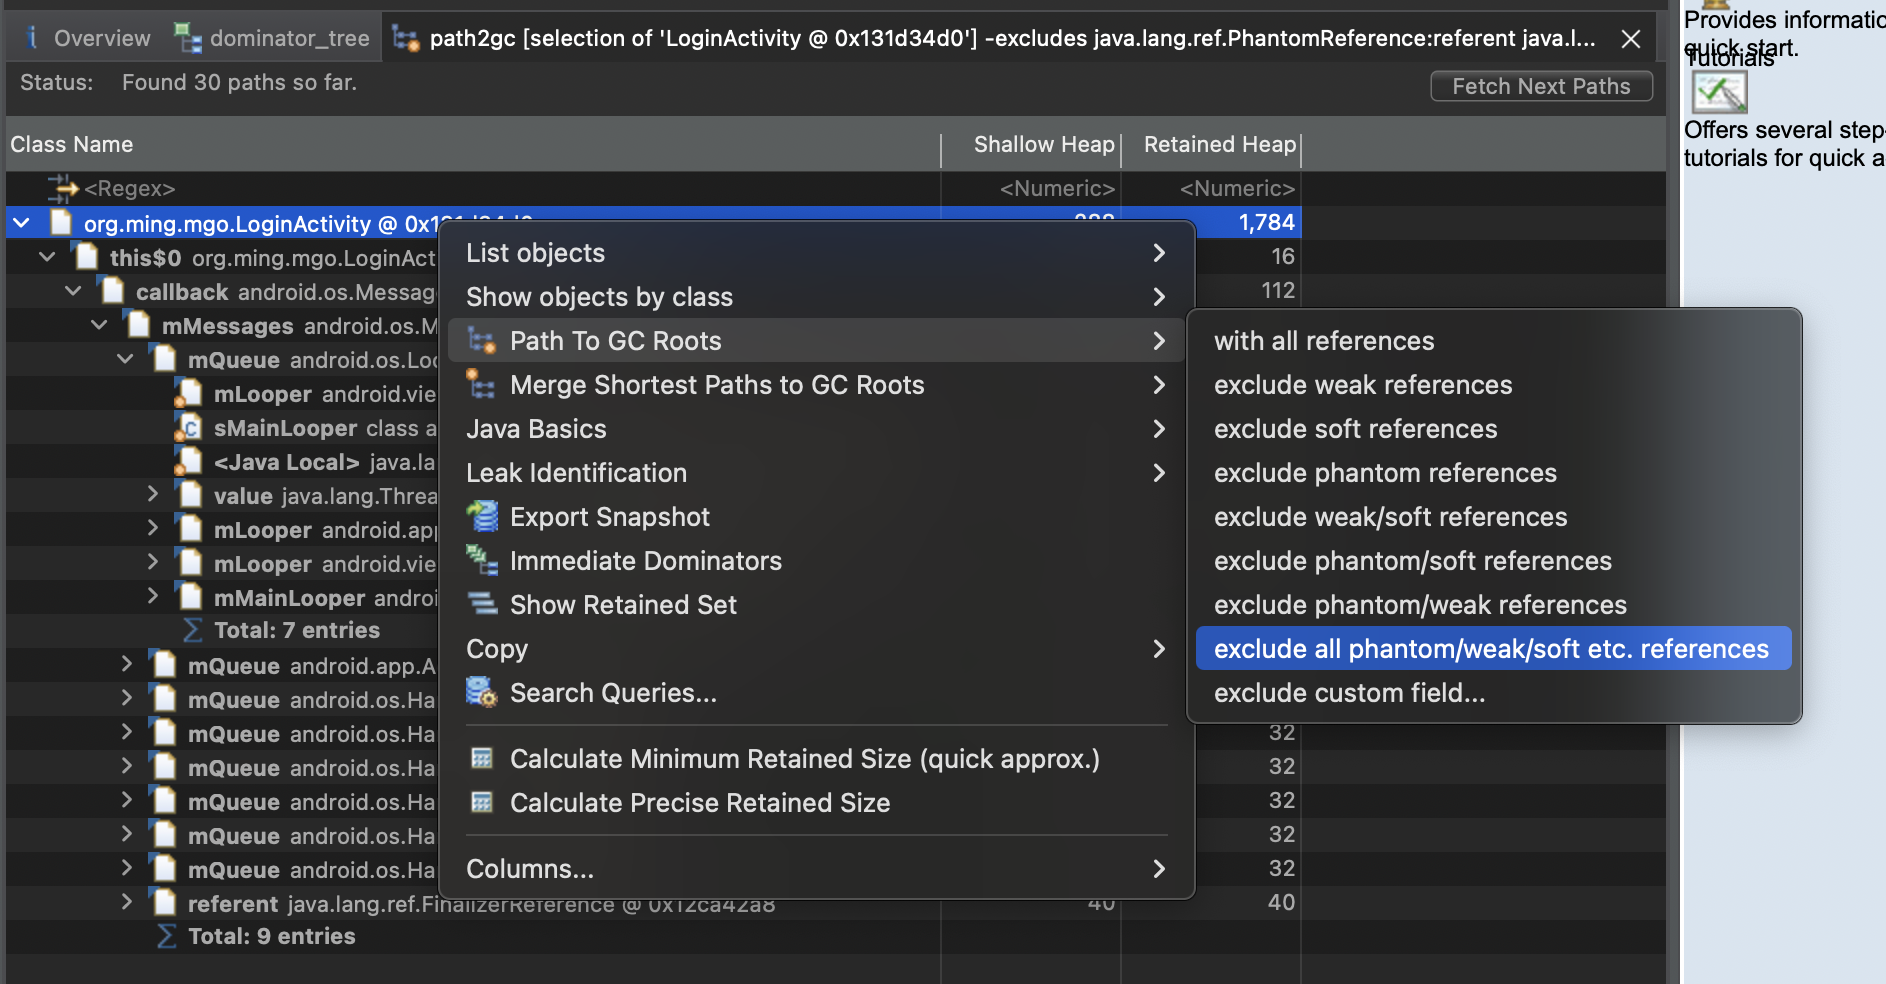Collapse the LoginActivity root tree node

[22, 223]
